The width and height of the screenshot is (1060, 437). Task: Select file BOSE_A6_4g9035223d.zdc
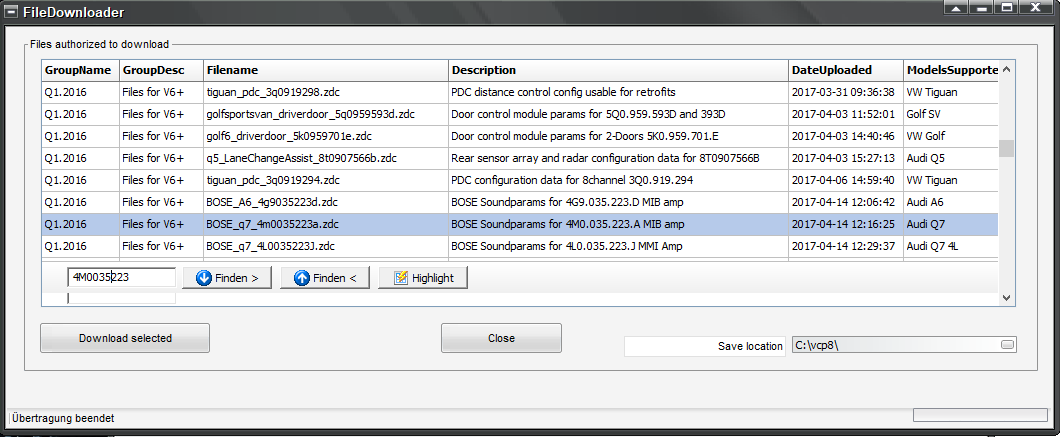pos(272,202)
